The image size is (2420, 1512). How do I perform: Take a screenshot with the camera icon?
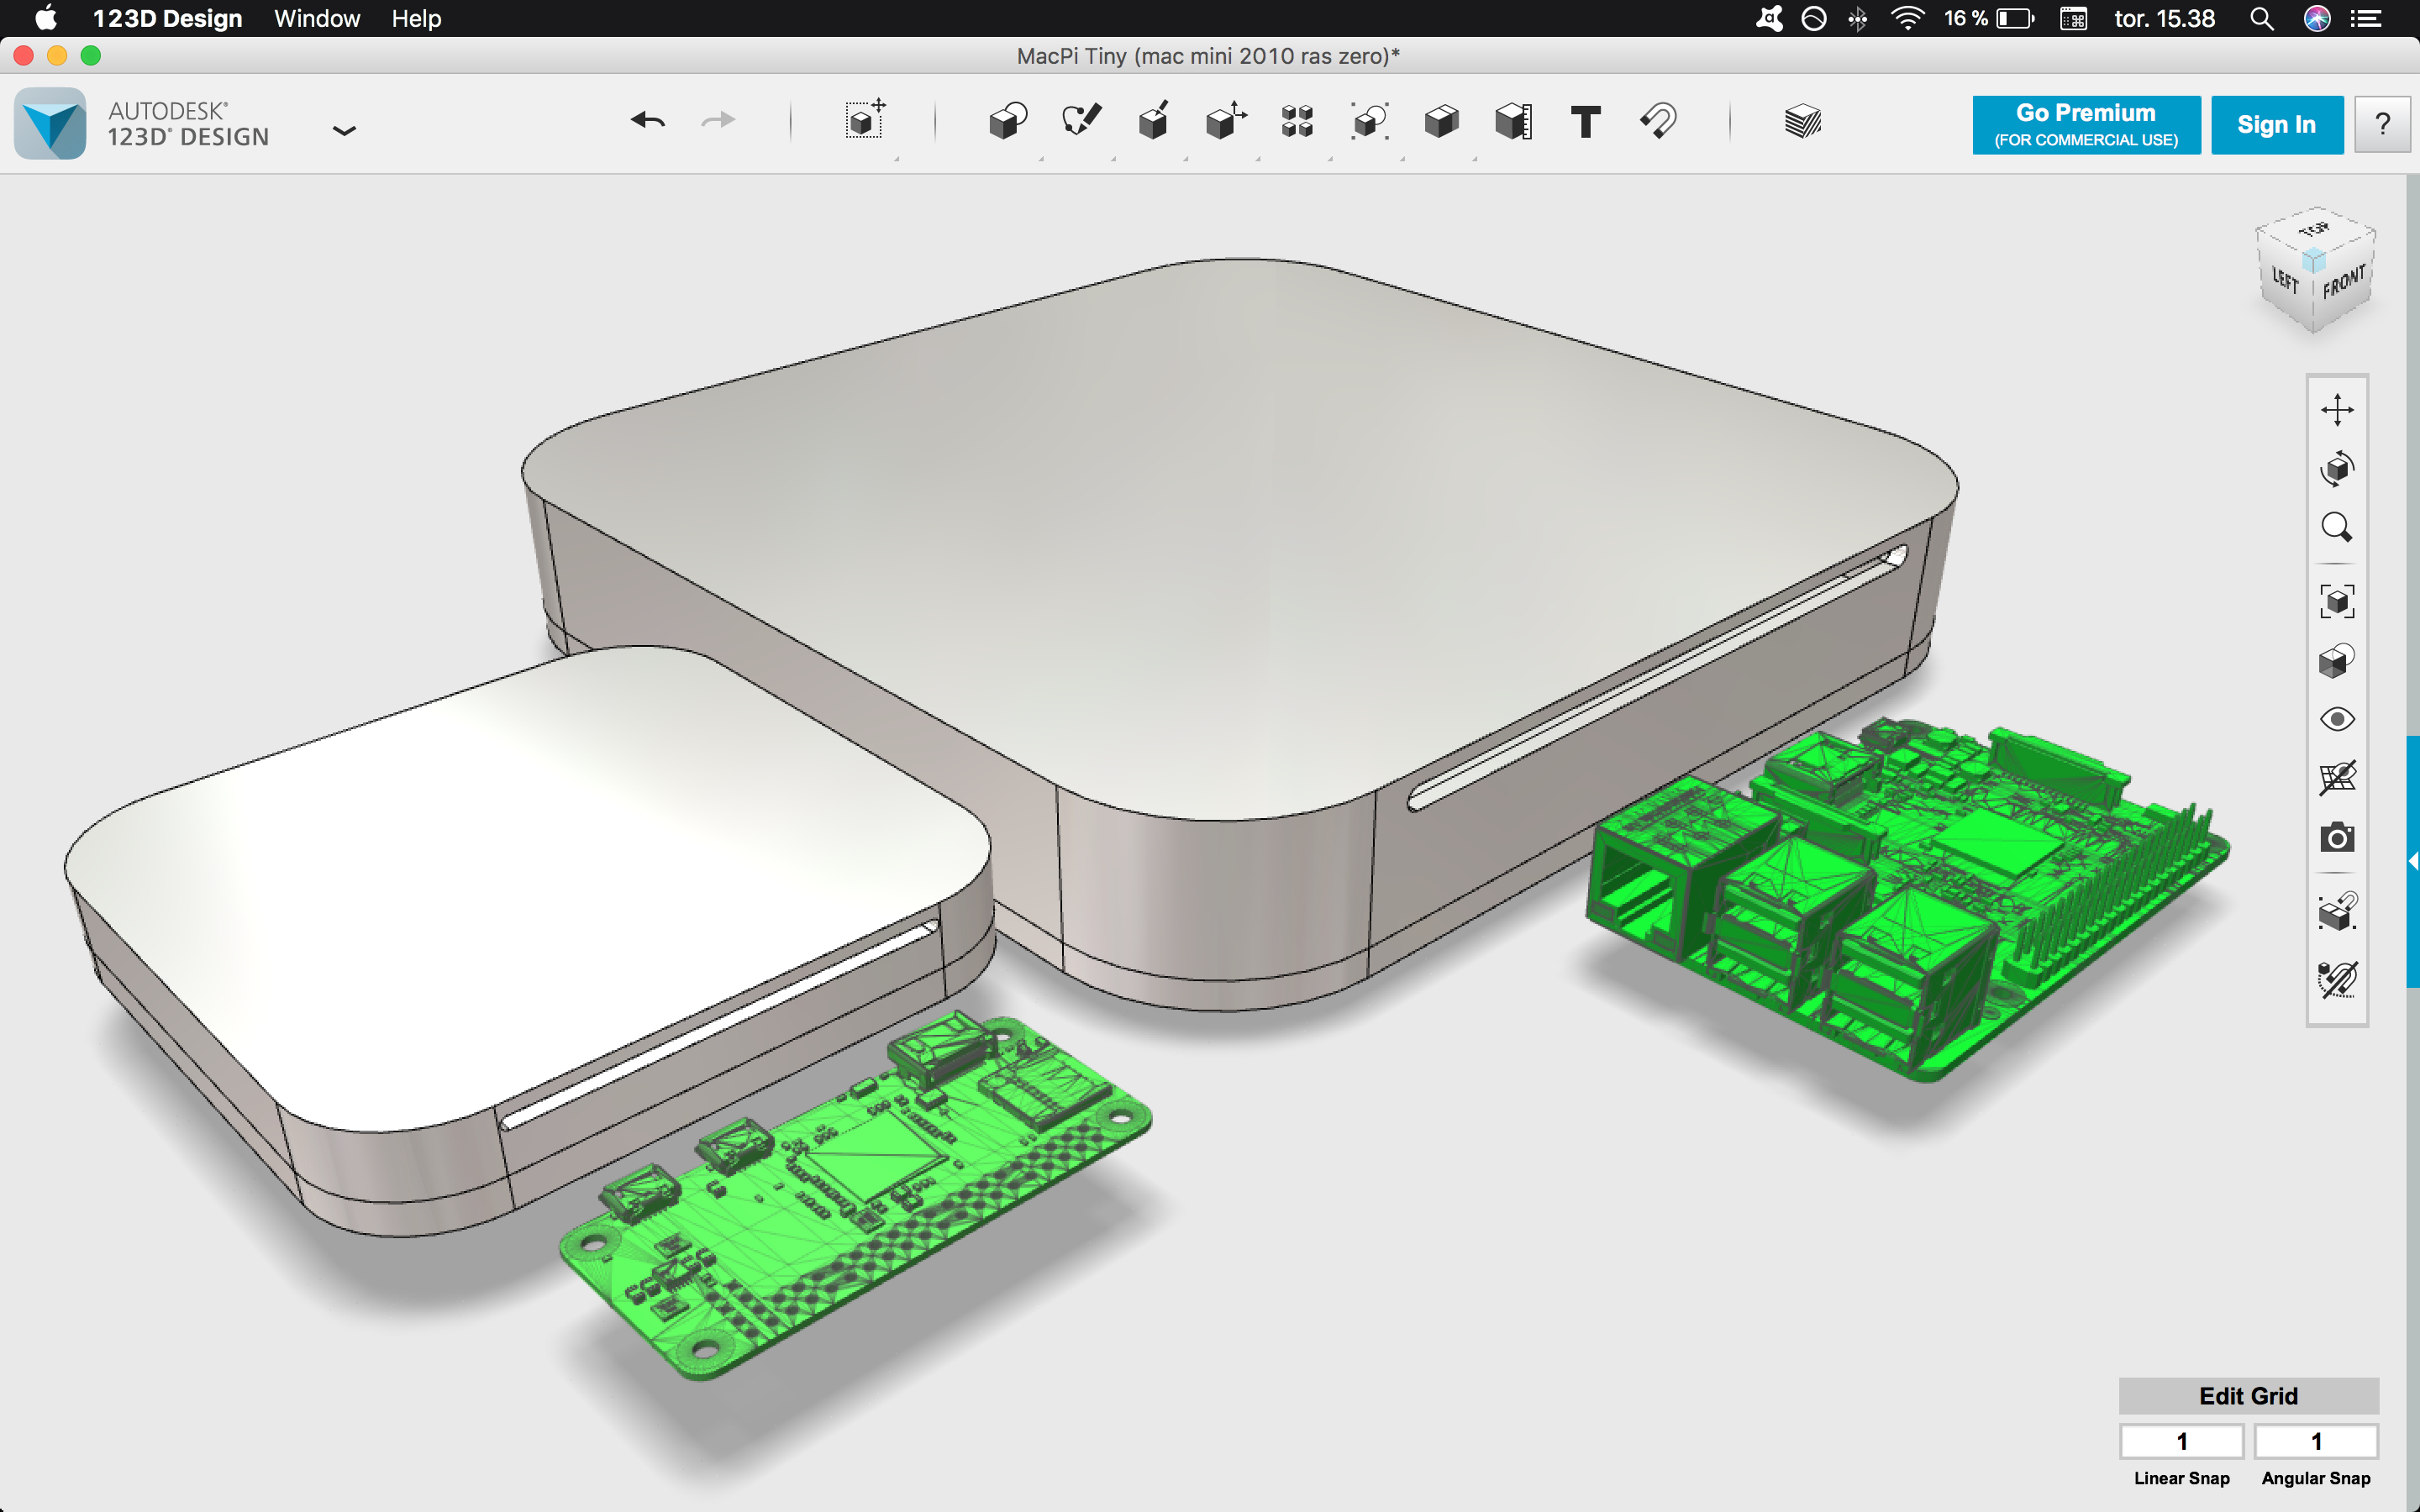[x=2337, y=837]
